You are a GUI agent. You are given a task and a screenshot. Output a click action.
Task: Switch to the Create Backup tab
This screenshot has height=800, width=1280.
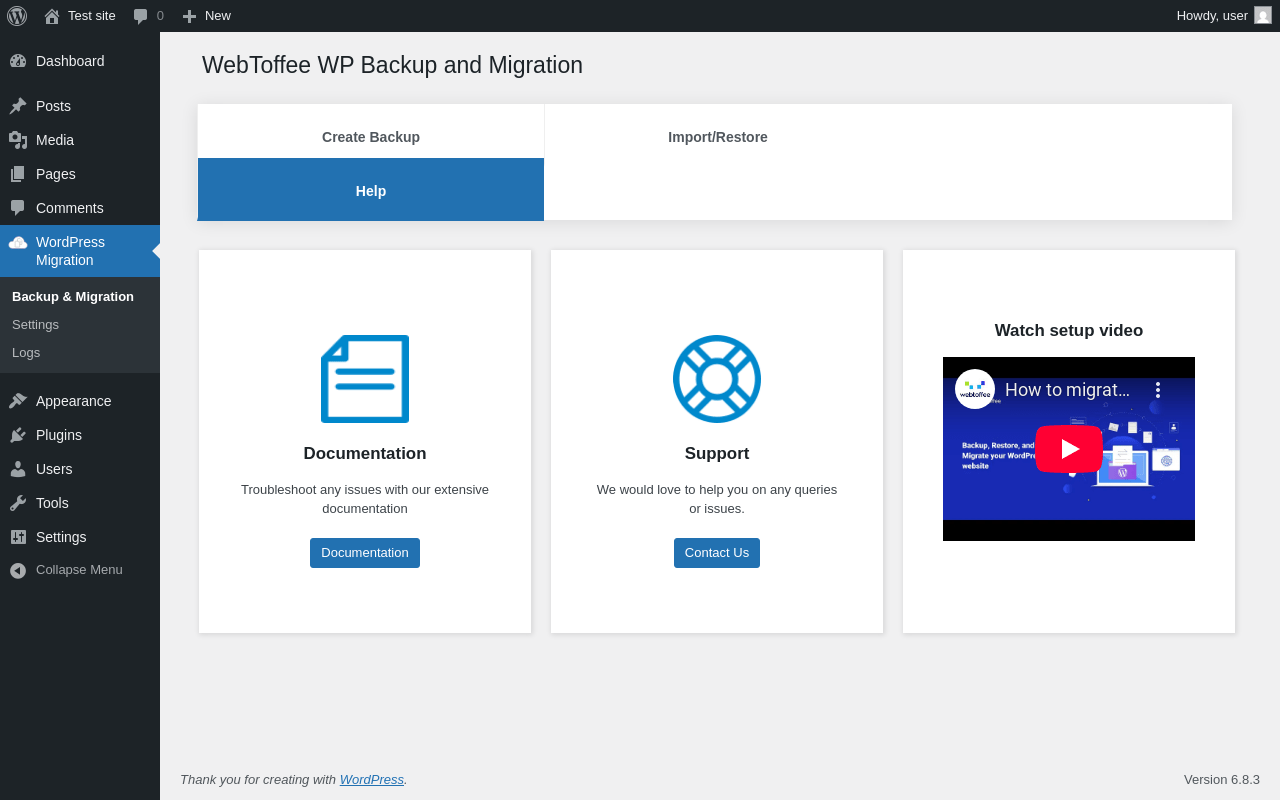point(371,137)
